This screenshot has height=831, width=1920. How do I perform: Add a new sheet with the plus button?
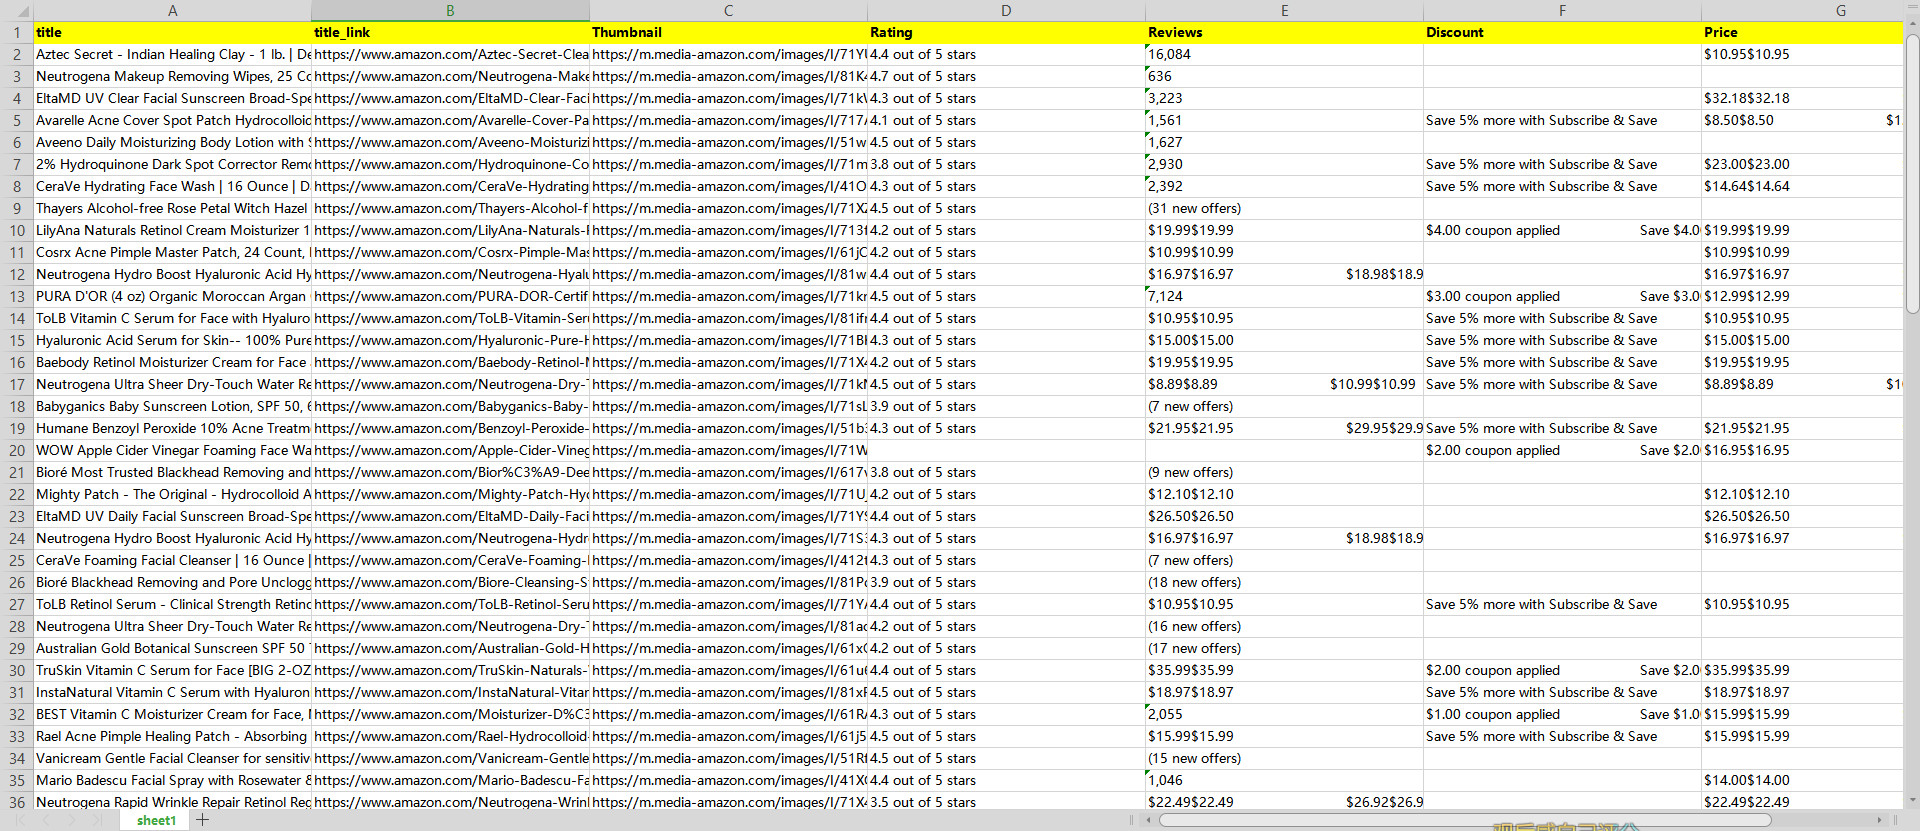coord(203,820)
